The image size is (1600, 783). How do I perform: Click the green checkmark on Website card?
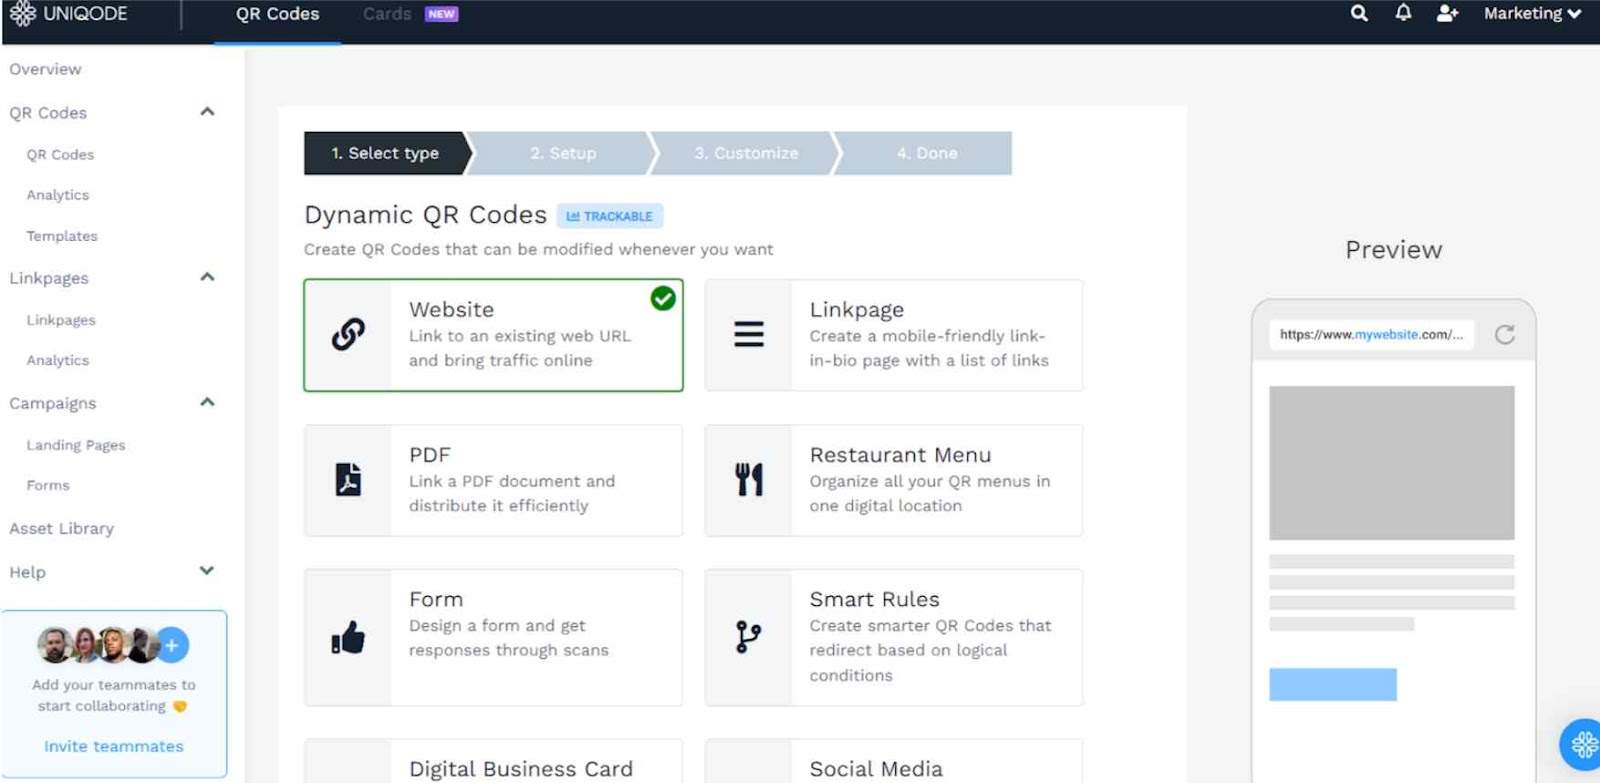coord(663,298)
